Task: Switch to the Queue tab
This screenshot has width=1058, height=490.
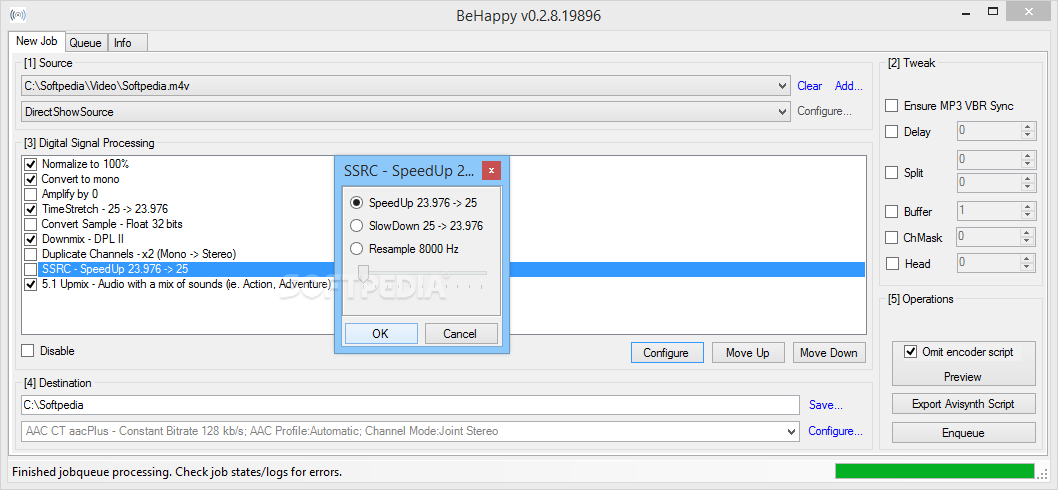Action: [x=85, y=43]
